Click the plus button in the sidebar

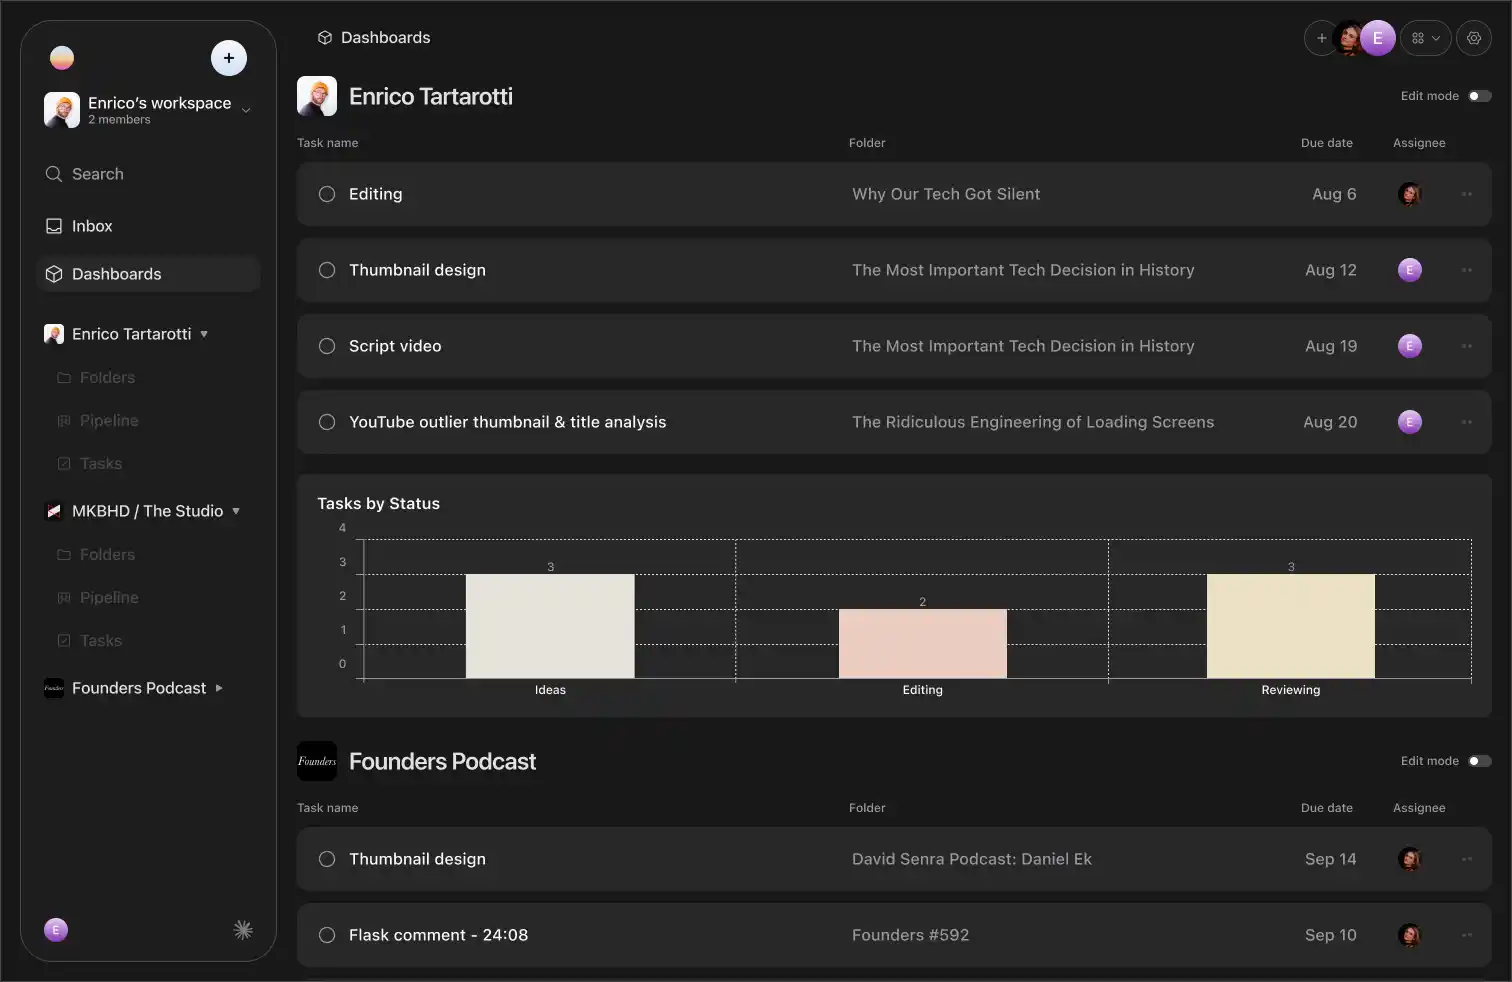click(229, 58)
